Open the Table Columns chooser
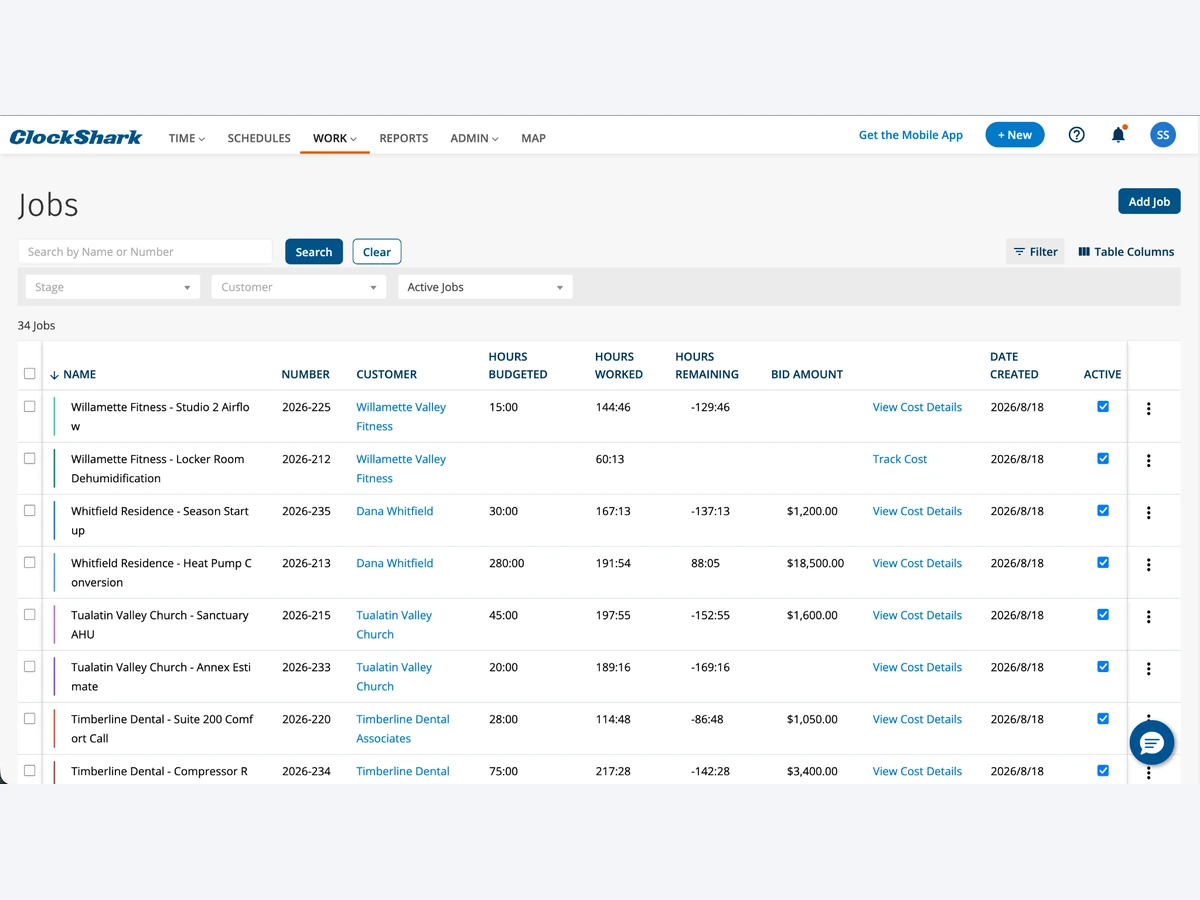 coord(1126,252)
